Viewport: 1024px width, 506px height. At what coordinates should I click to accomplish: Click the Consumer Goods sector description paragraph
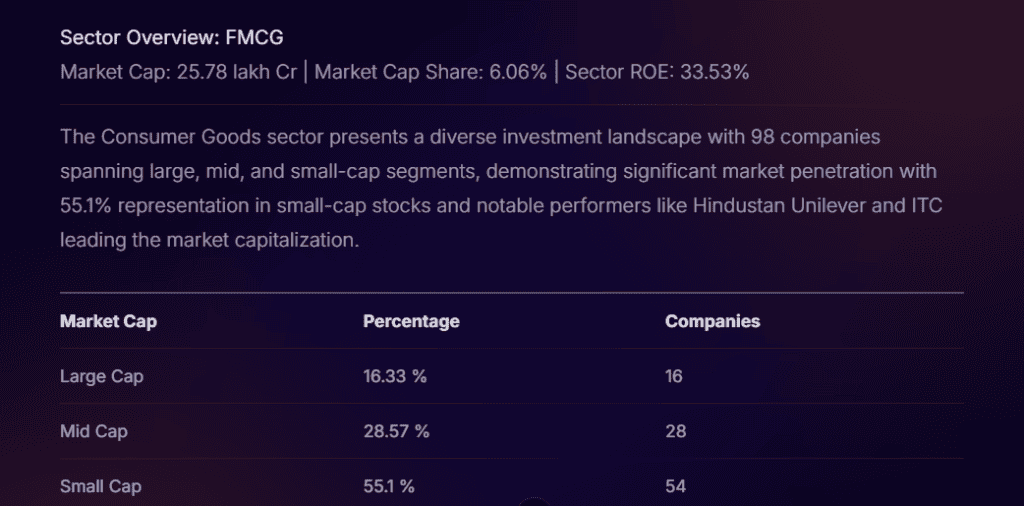pyautogui.click(x=498, y=187)
